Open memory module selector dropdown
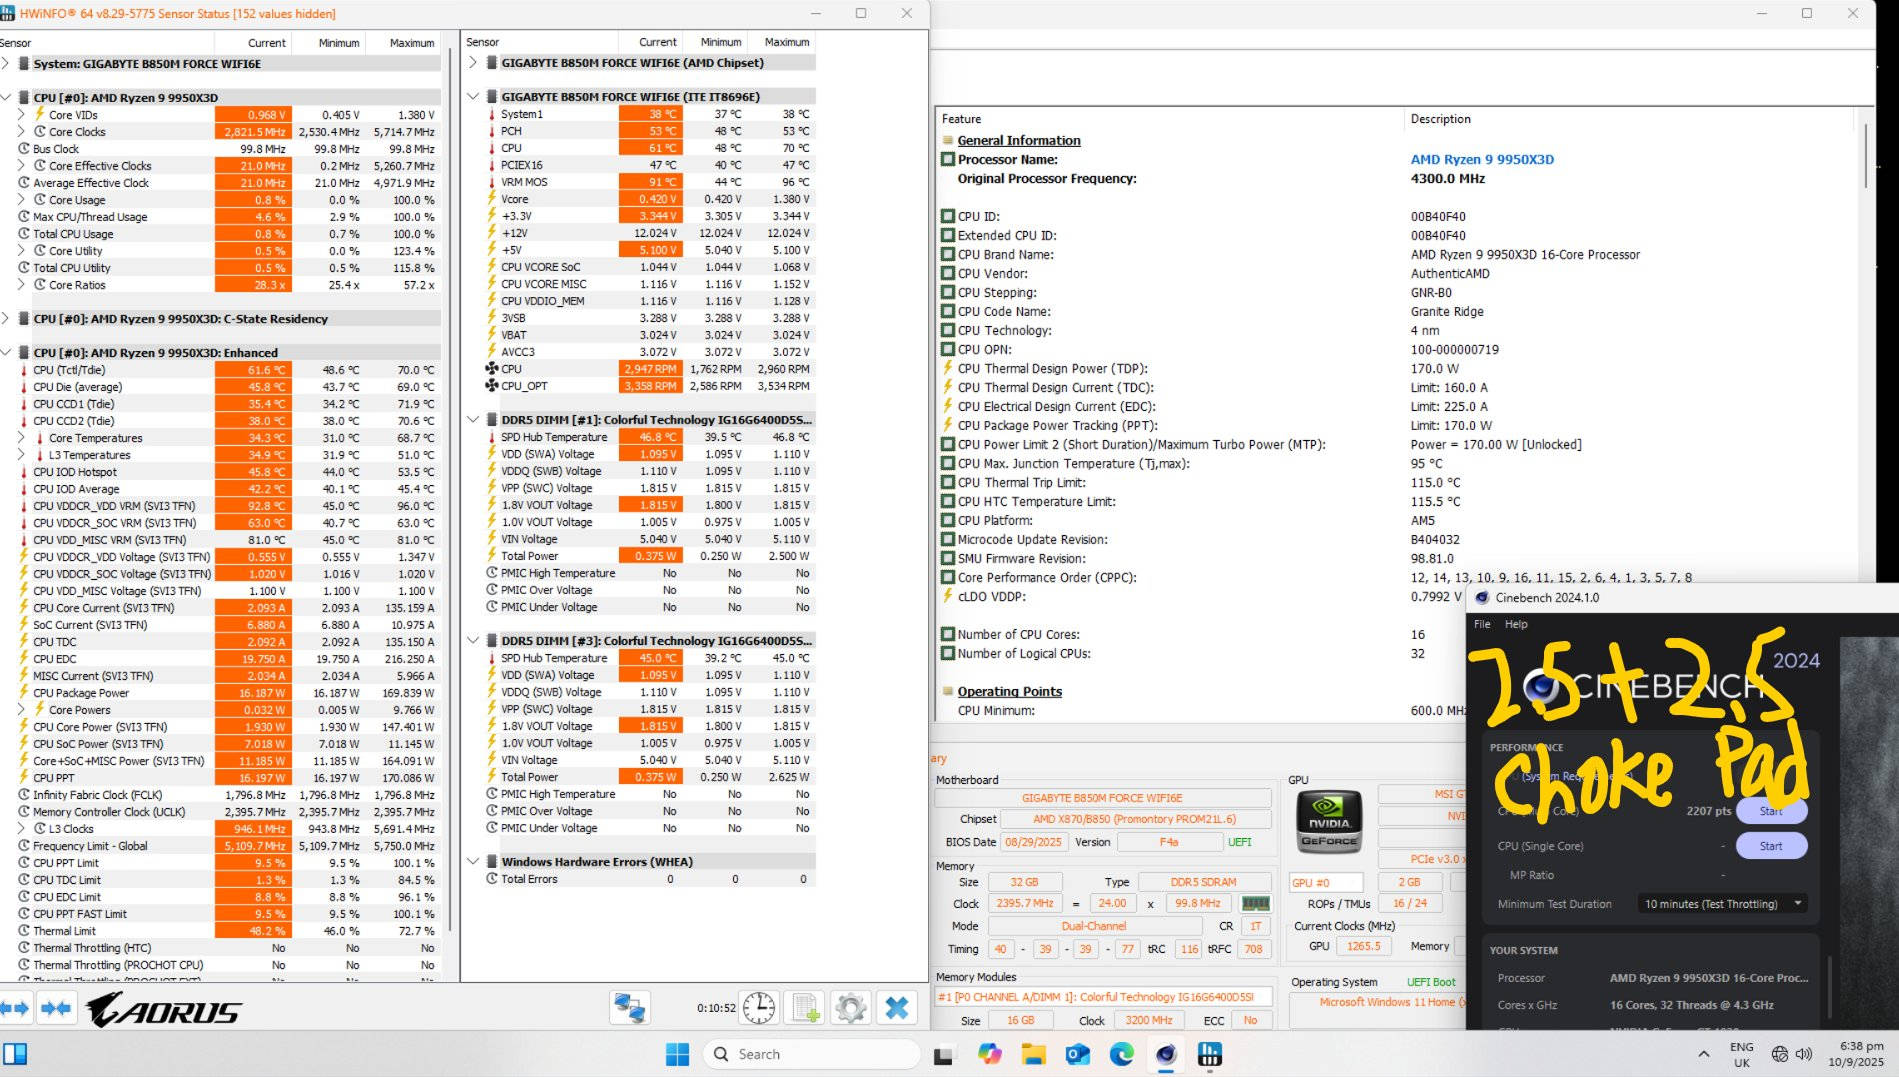The height and width of the screenshot is (1077, 1899). tap(1103, 997)
